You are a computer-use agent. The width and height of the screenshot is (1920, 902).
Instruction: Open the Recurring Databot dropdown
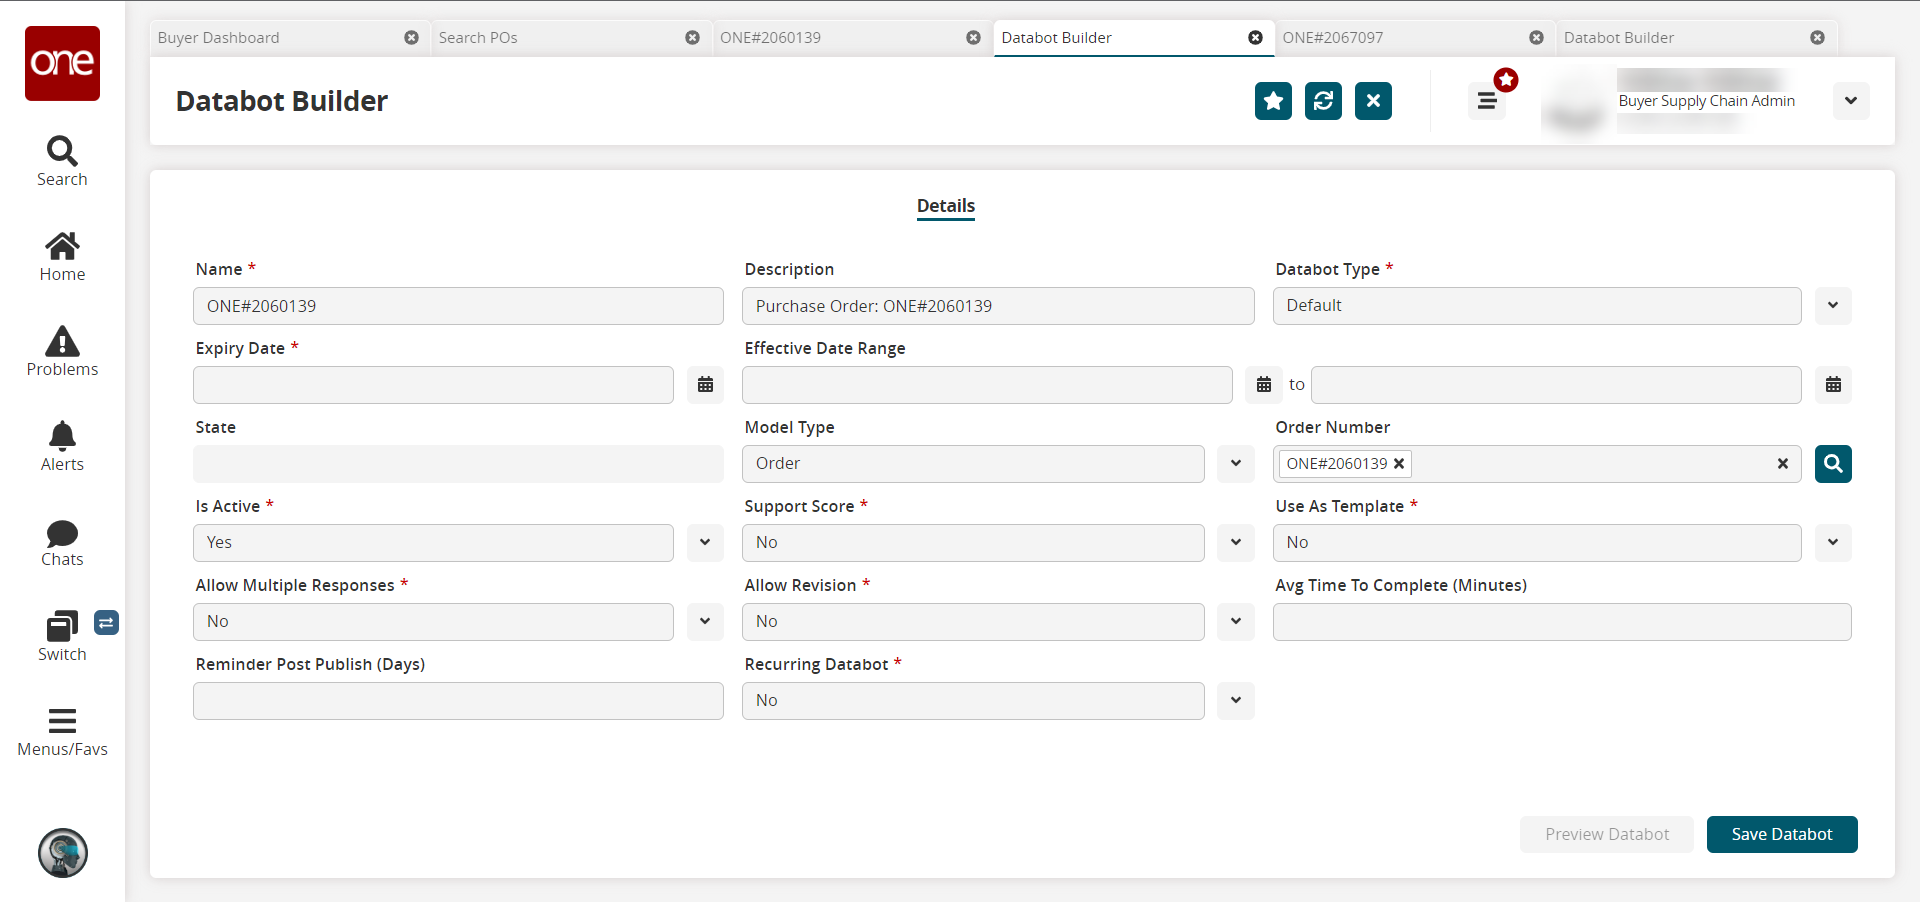click(1235, 701)
